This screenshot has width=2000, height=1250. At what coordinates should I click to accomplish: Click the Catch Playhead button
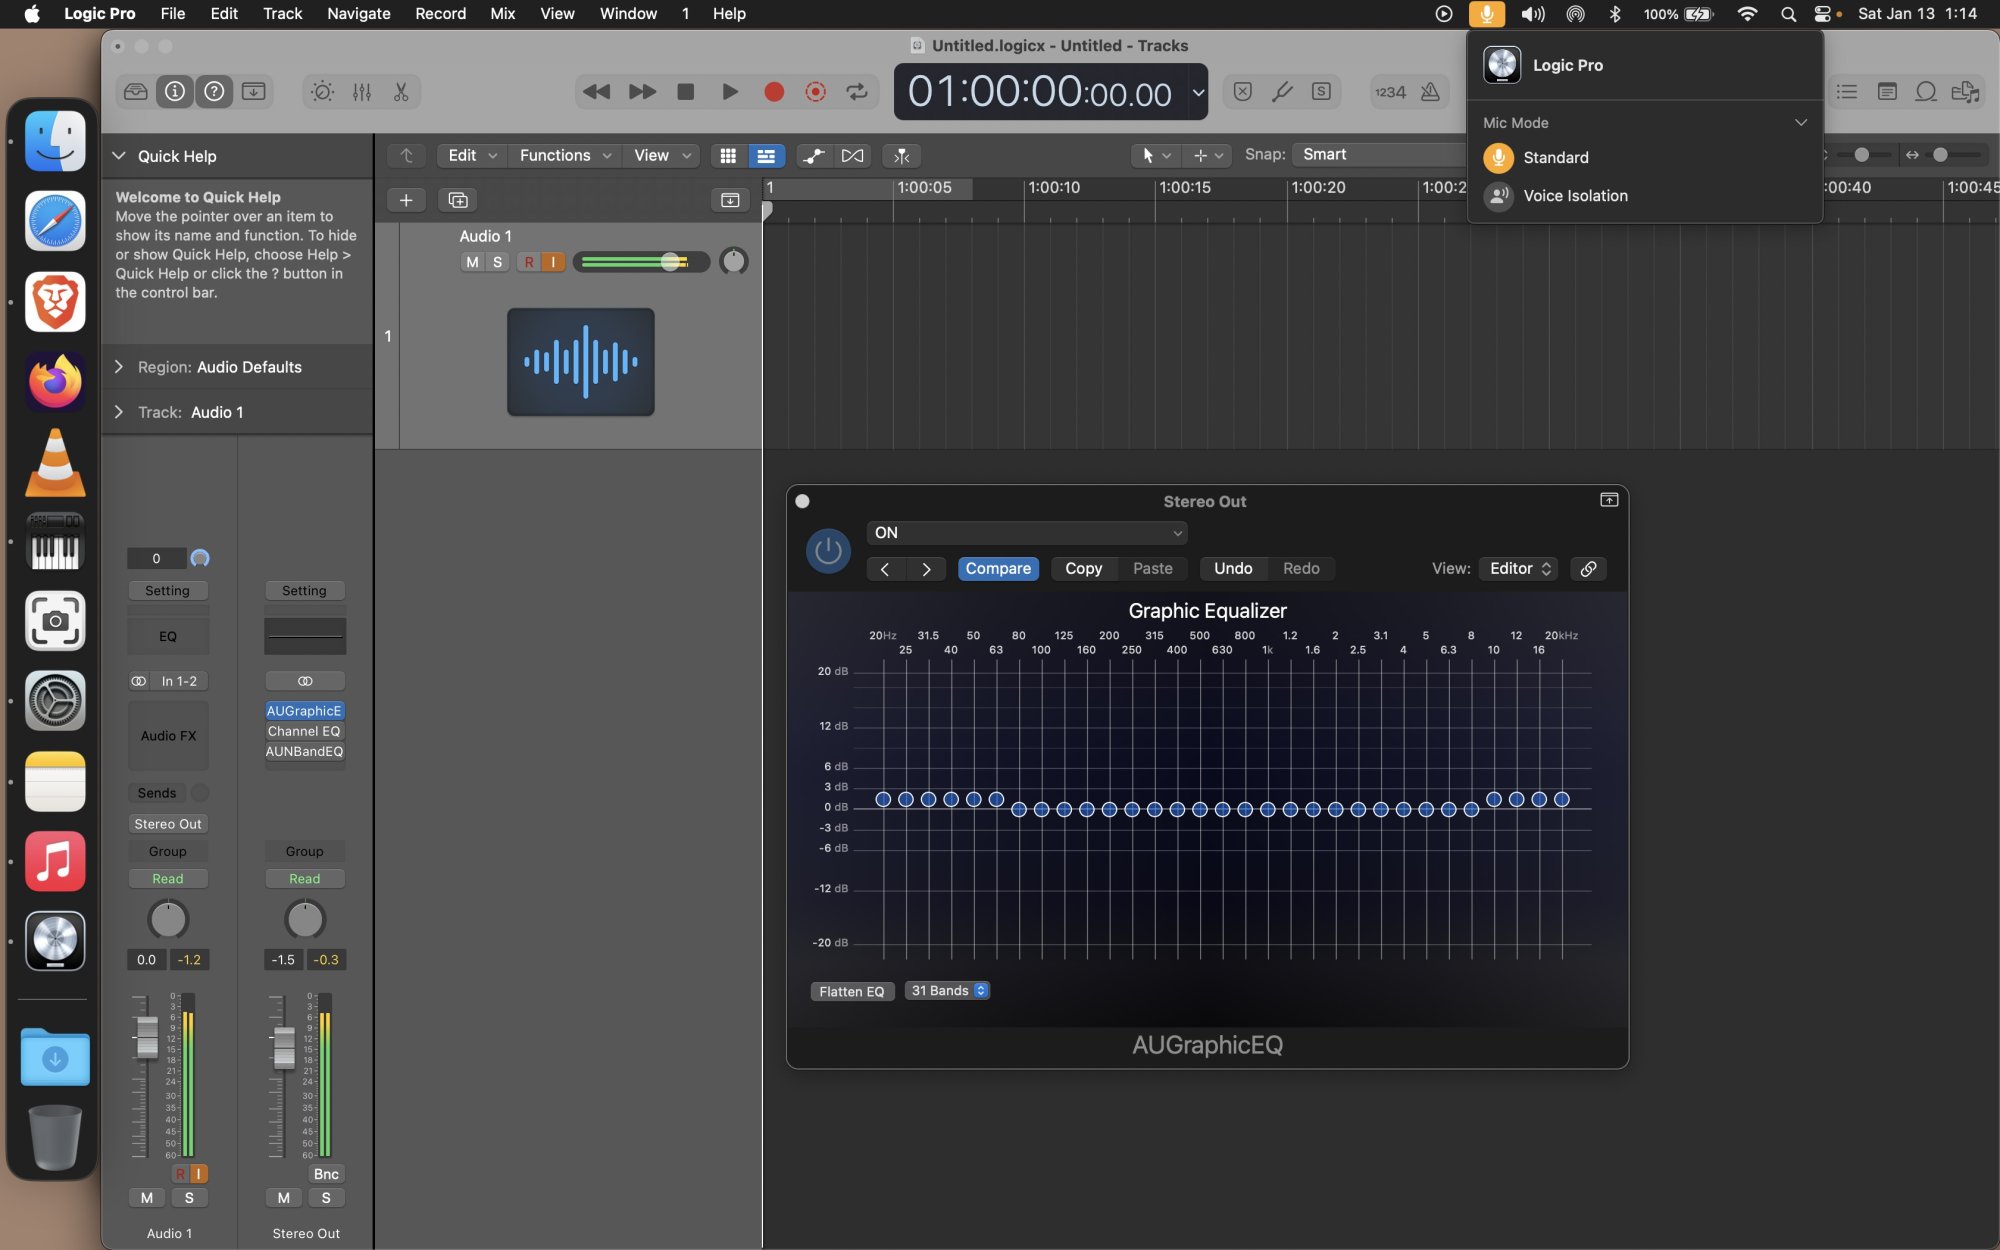[x=901, y=155]
